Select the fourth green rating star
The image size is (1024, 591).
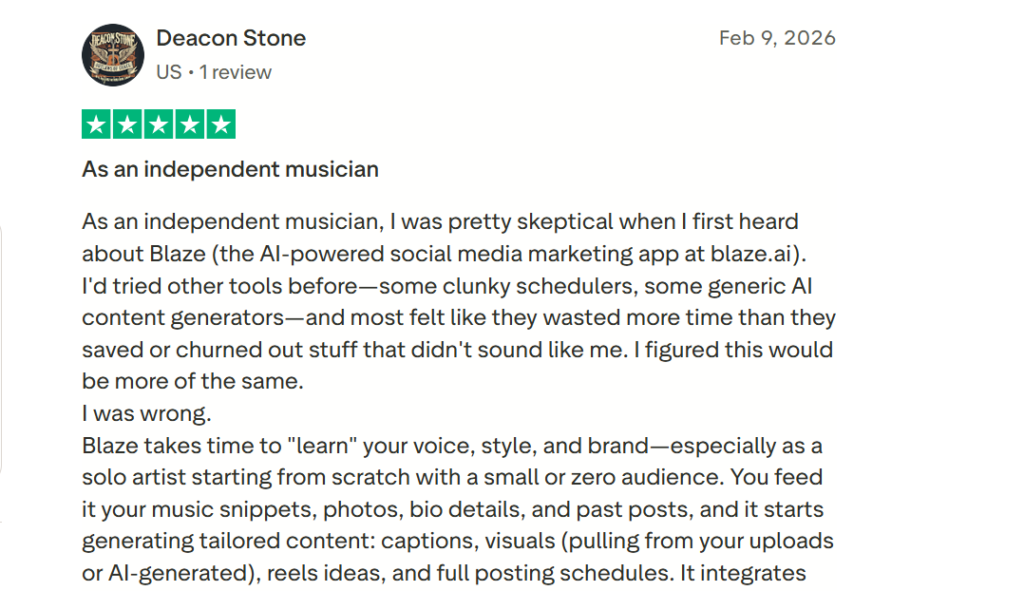click(x=190, y=125)
